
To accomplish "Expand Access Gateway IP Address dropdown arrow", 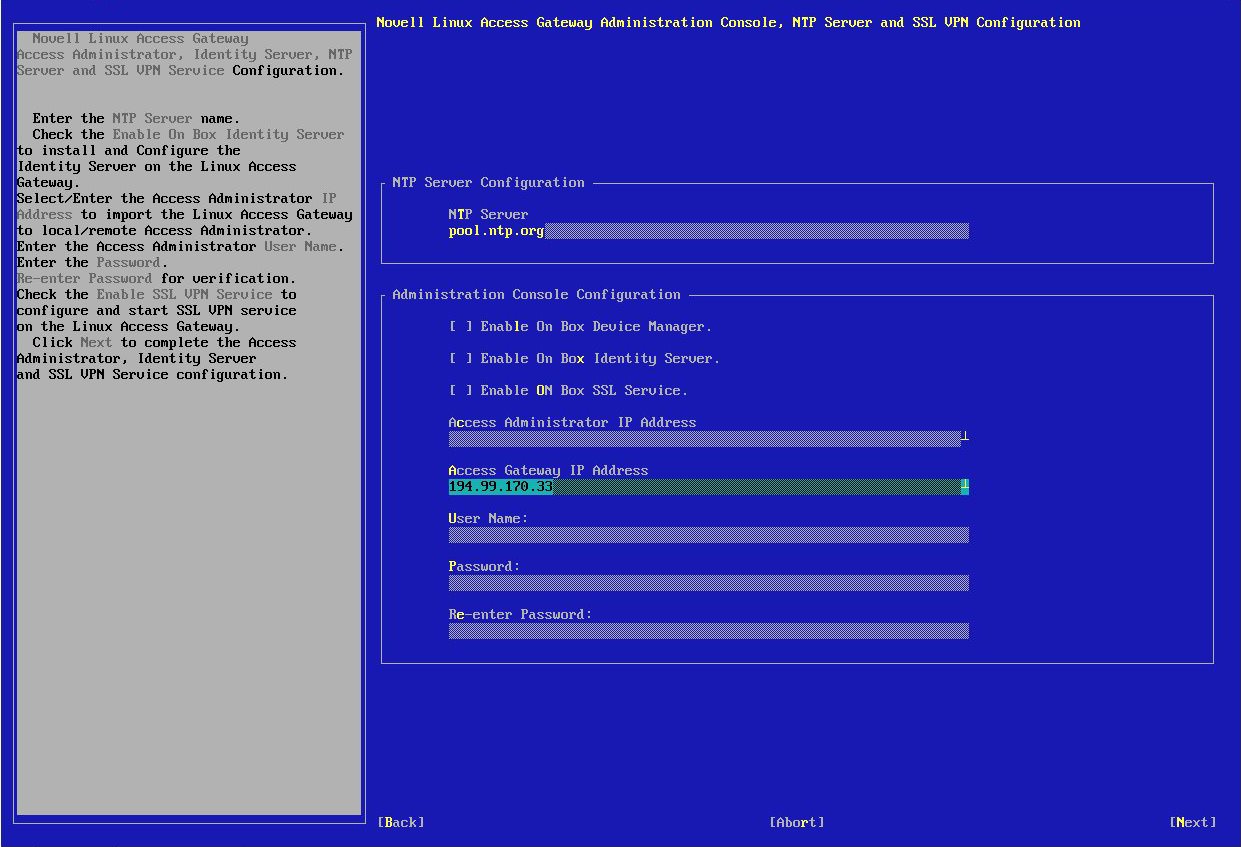I will 965,487.
